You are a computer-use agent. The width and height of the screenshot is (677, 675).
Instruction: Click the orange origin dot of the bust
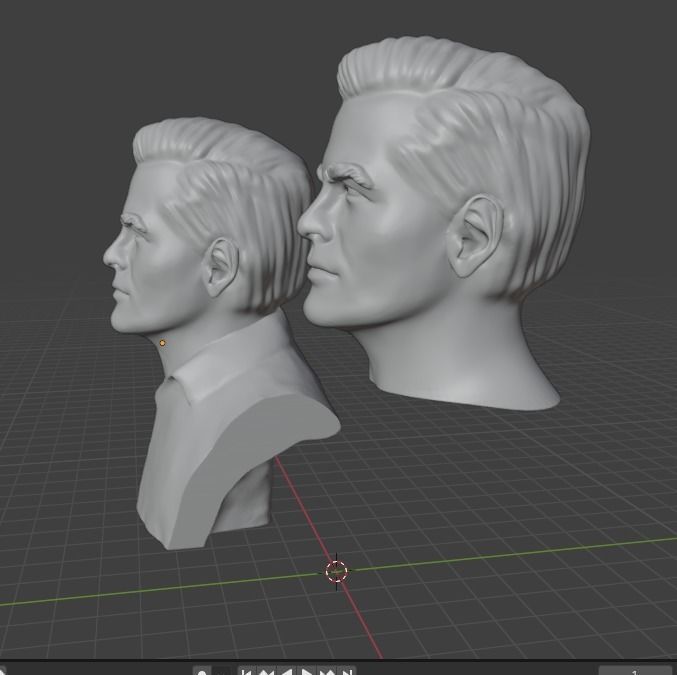162,343
